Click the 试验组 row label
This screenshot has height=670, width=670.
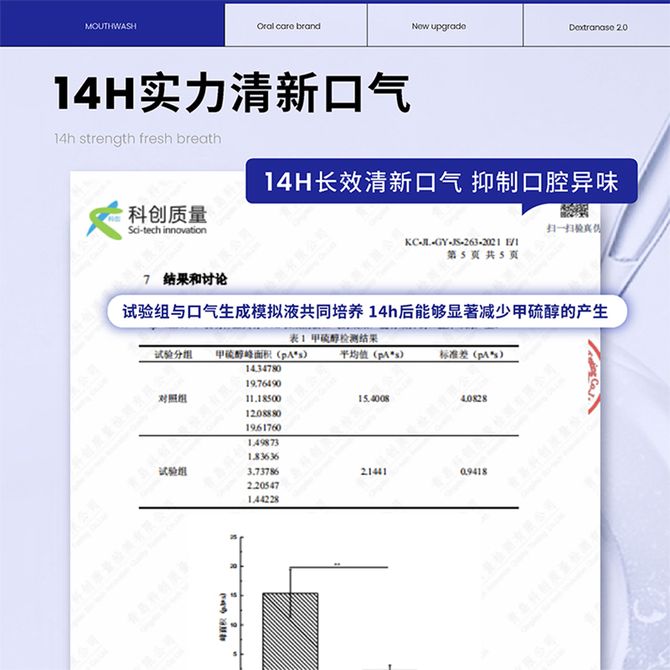pos(169,470)
